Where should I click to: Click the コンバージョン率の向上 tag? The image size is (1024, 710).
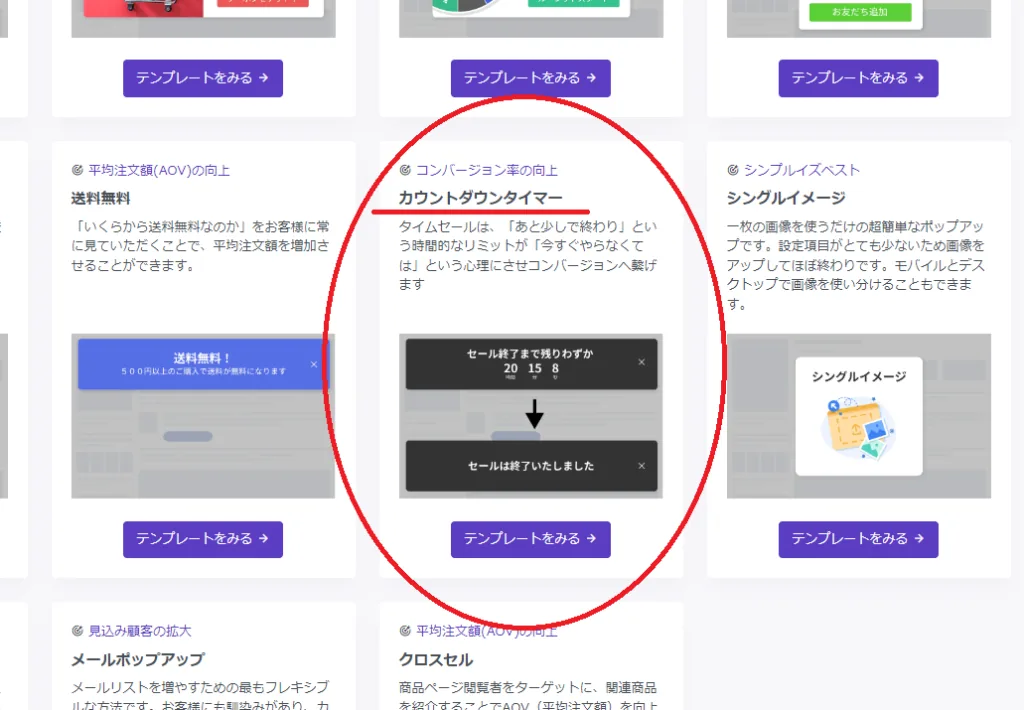(487, 170)
